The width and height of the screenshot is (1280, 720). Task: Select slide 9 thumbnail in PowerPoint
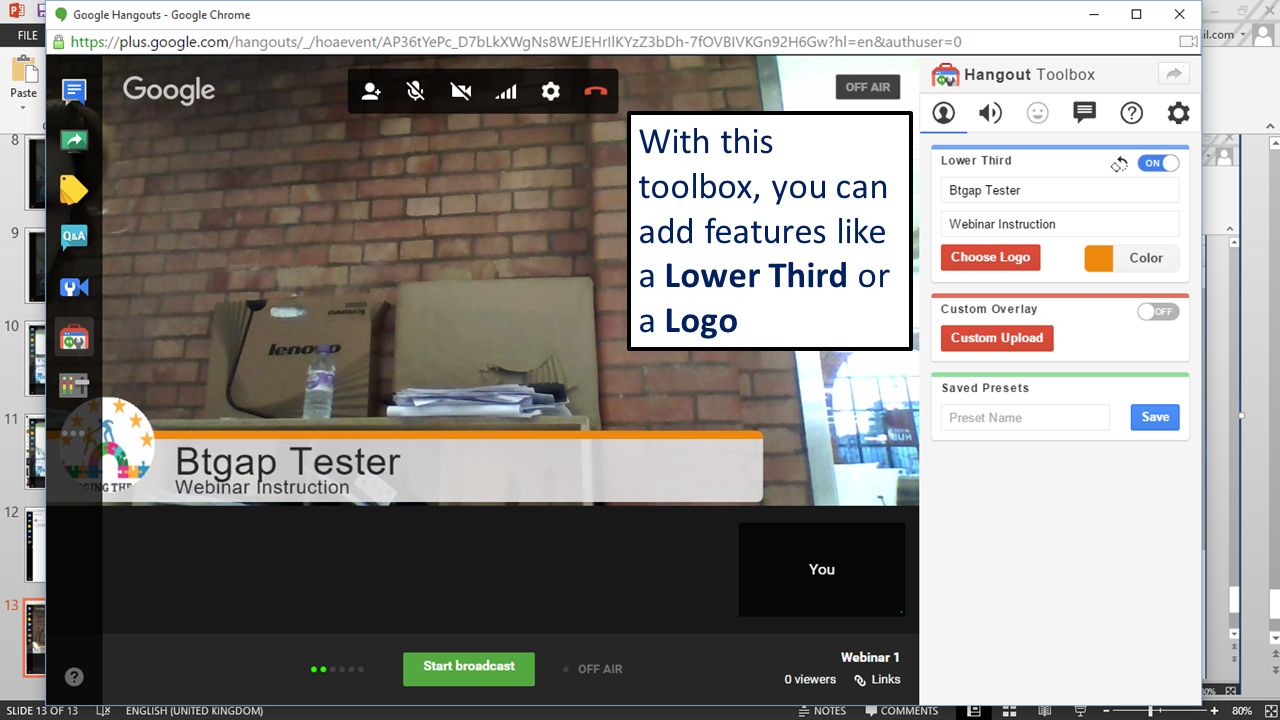[35, 265]
